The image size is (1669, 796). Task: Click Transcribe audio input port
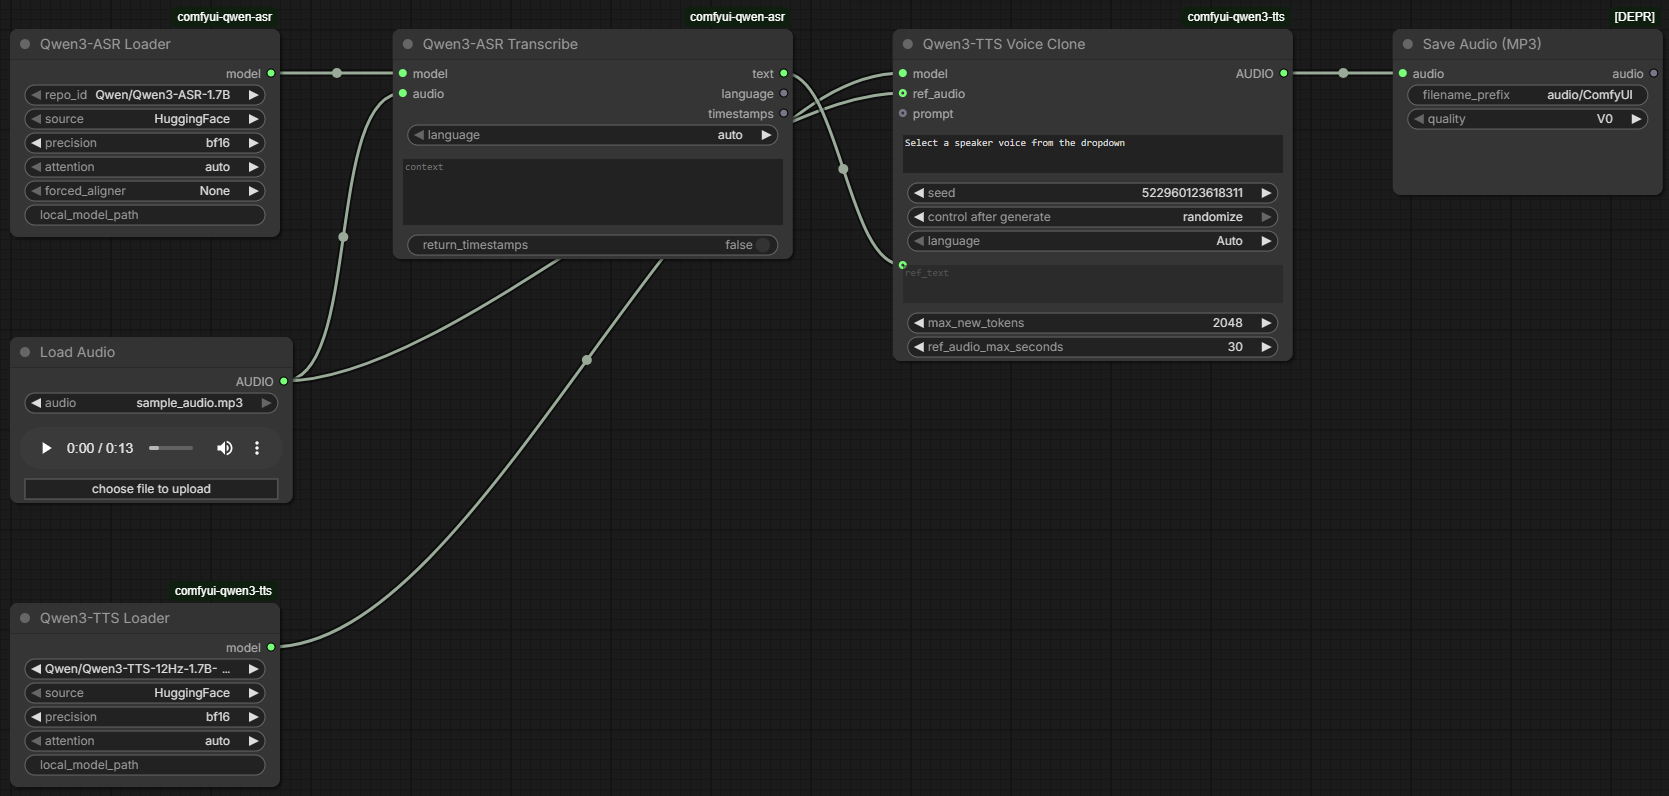coord(403,93)
